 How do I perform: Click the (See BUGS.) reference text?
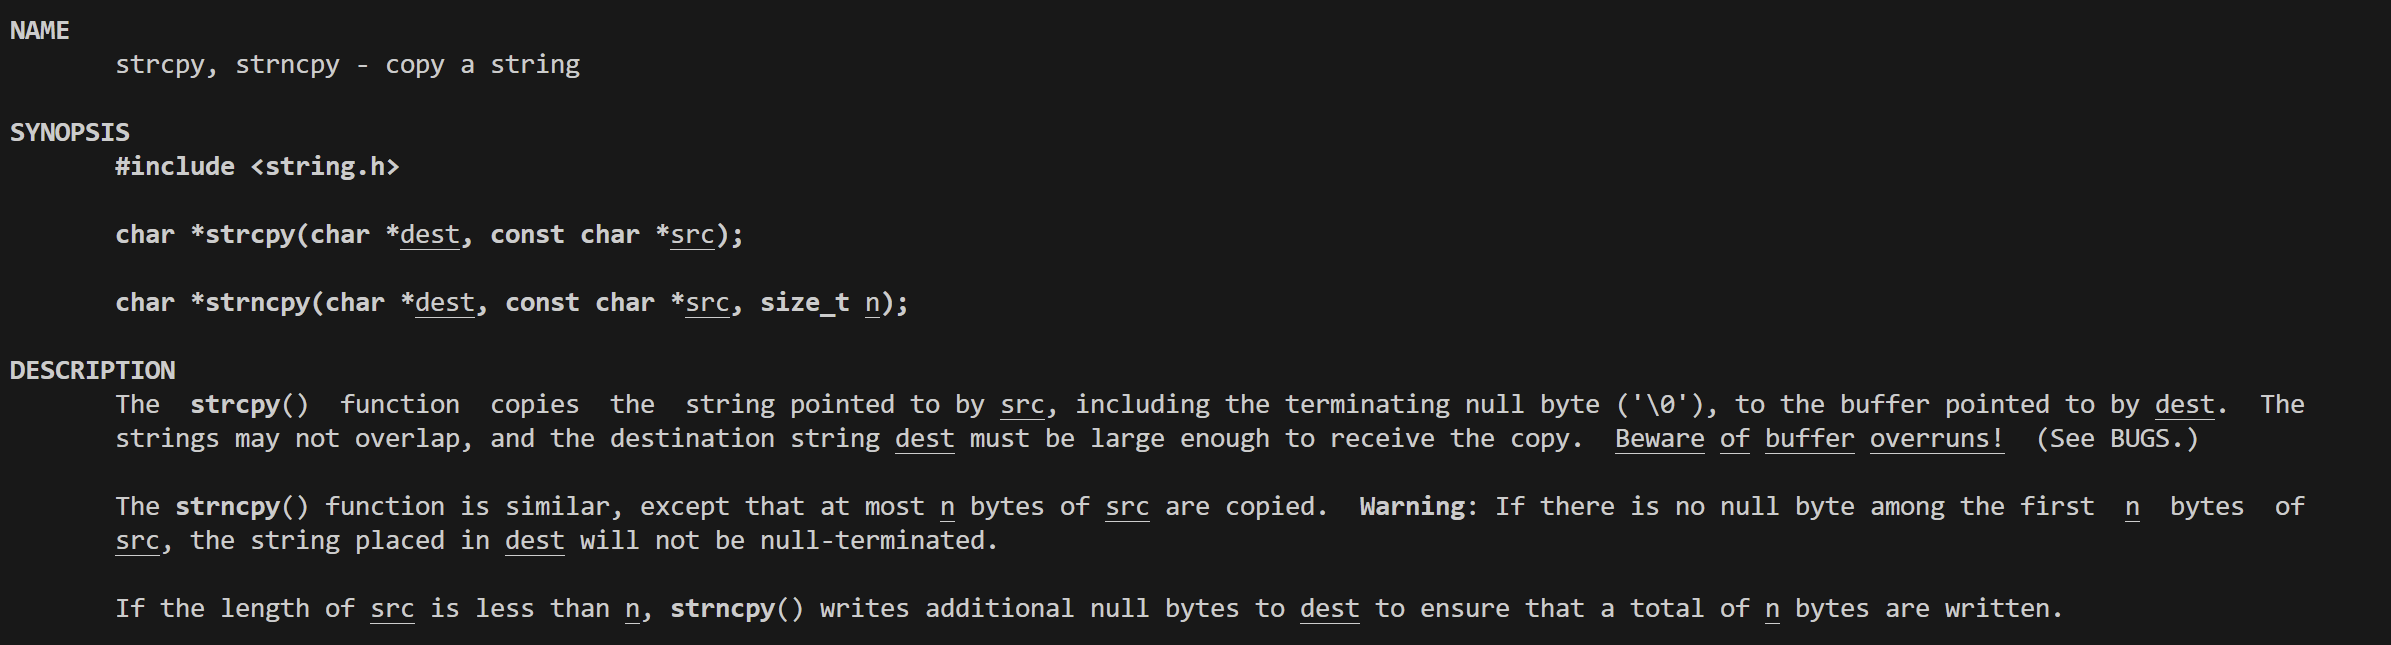click(x=2117, y=439)
